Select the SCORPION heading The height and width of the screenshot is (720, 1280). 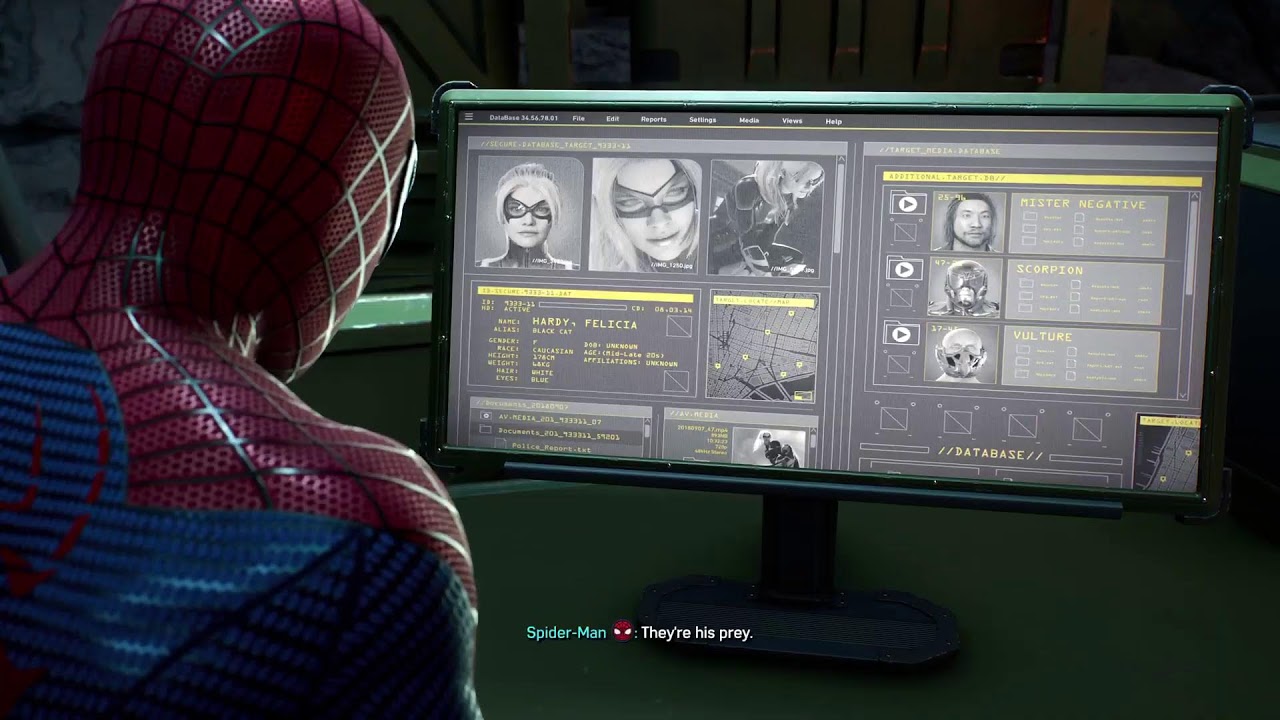[x=1050, y=270]
